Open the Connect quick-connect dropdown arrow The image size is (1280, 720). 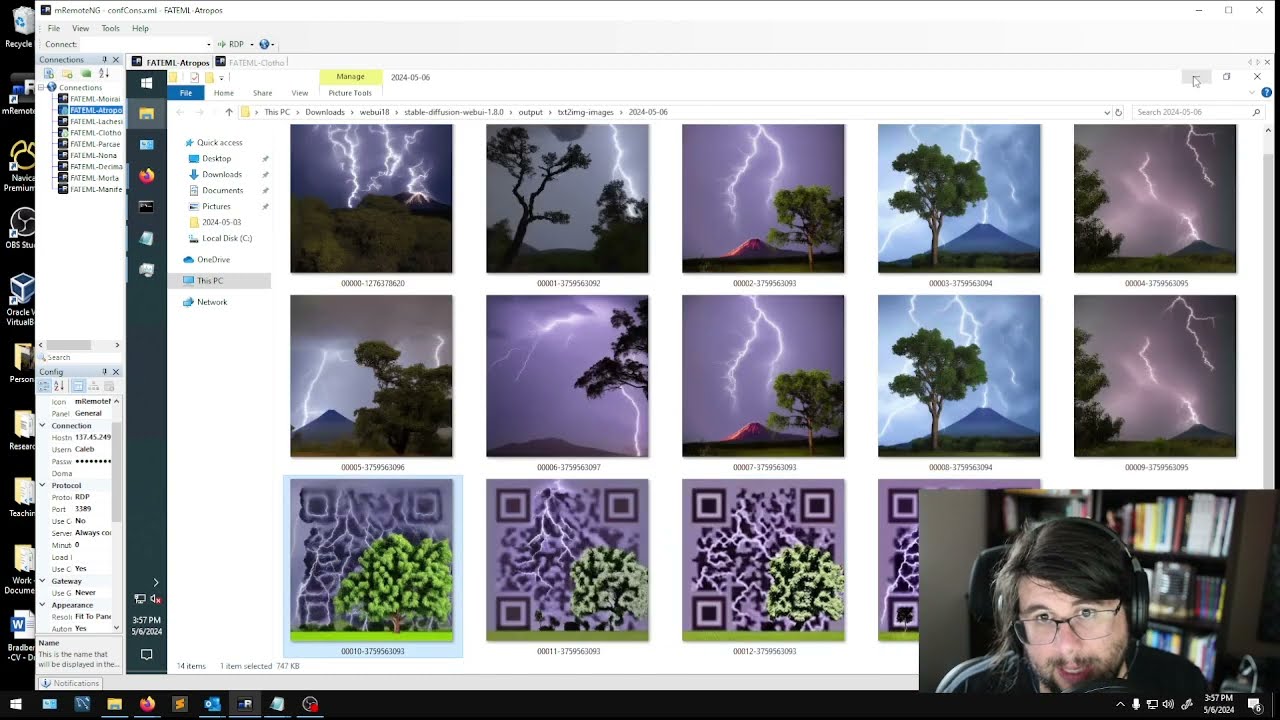pyautogui.click(x=209, y=44)
